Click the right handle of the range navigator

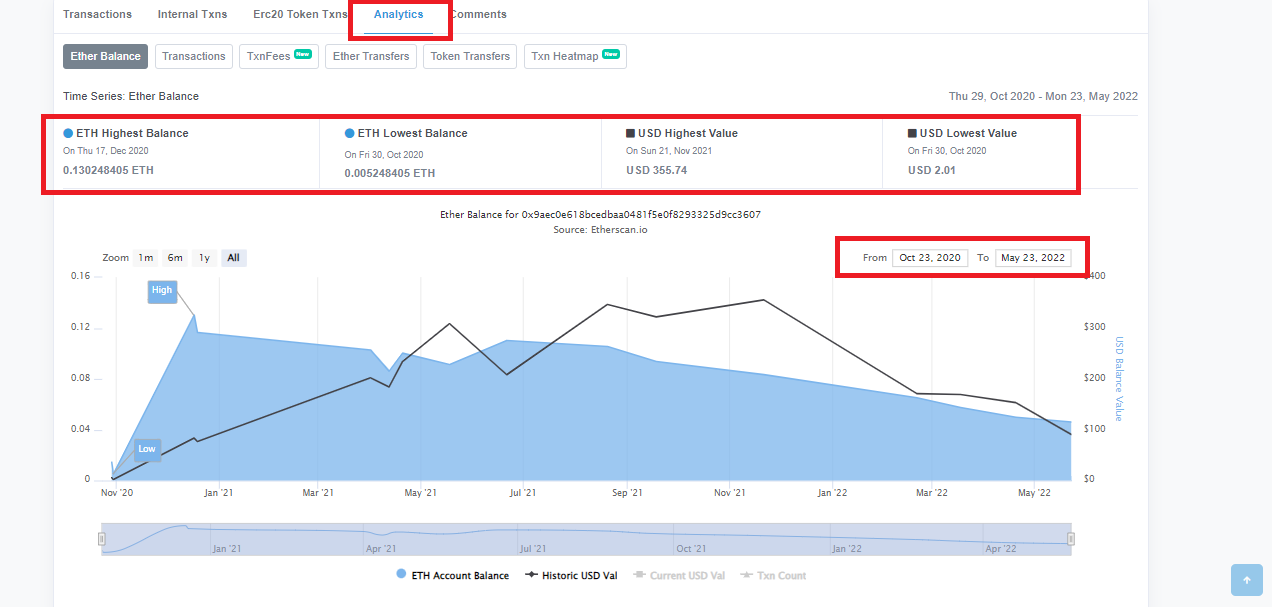tap(1071, 539)
